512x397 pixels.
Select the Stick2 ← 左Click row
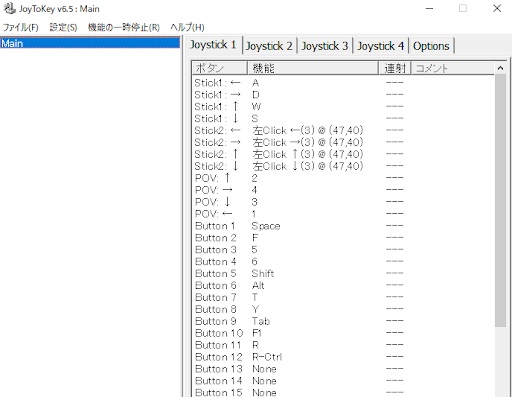pyautogui.click(x=343, y=130)
